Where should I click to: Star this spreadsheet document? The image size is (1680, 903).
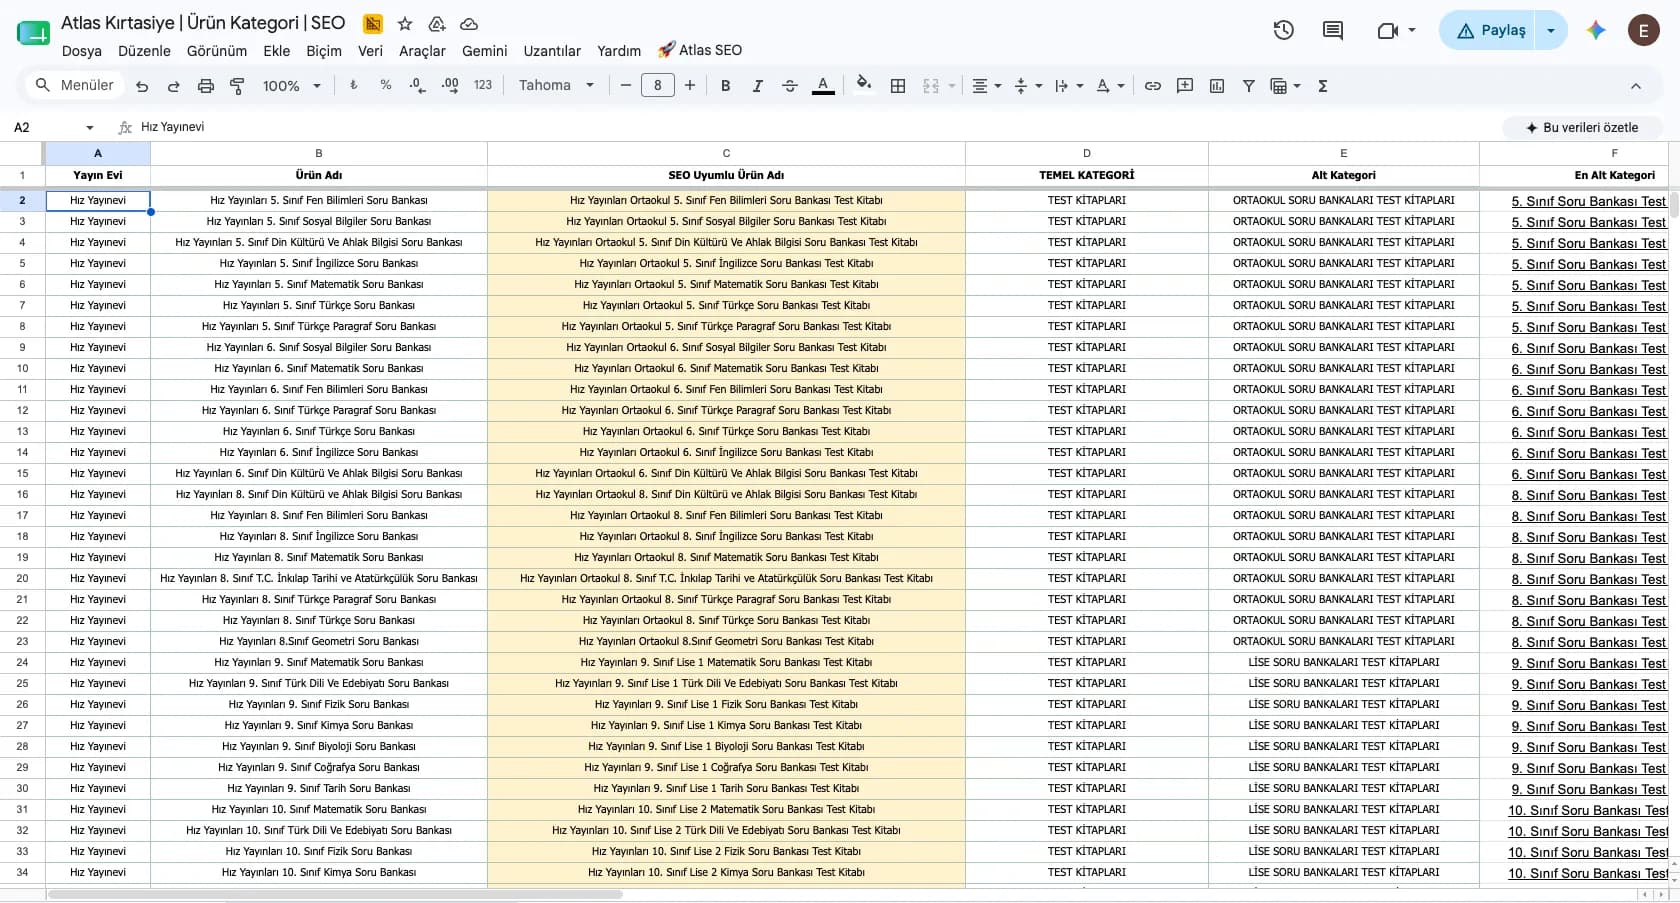(x=405, y=23)
